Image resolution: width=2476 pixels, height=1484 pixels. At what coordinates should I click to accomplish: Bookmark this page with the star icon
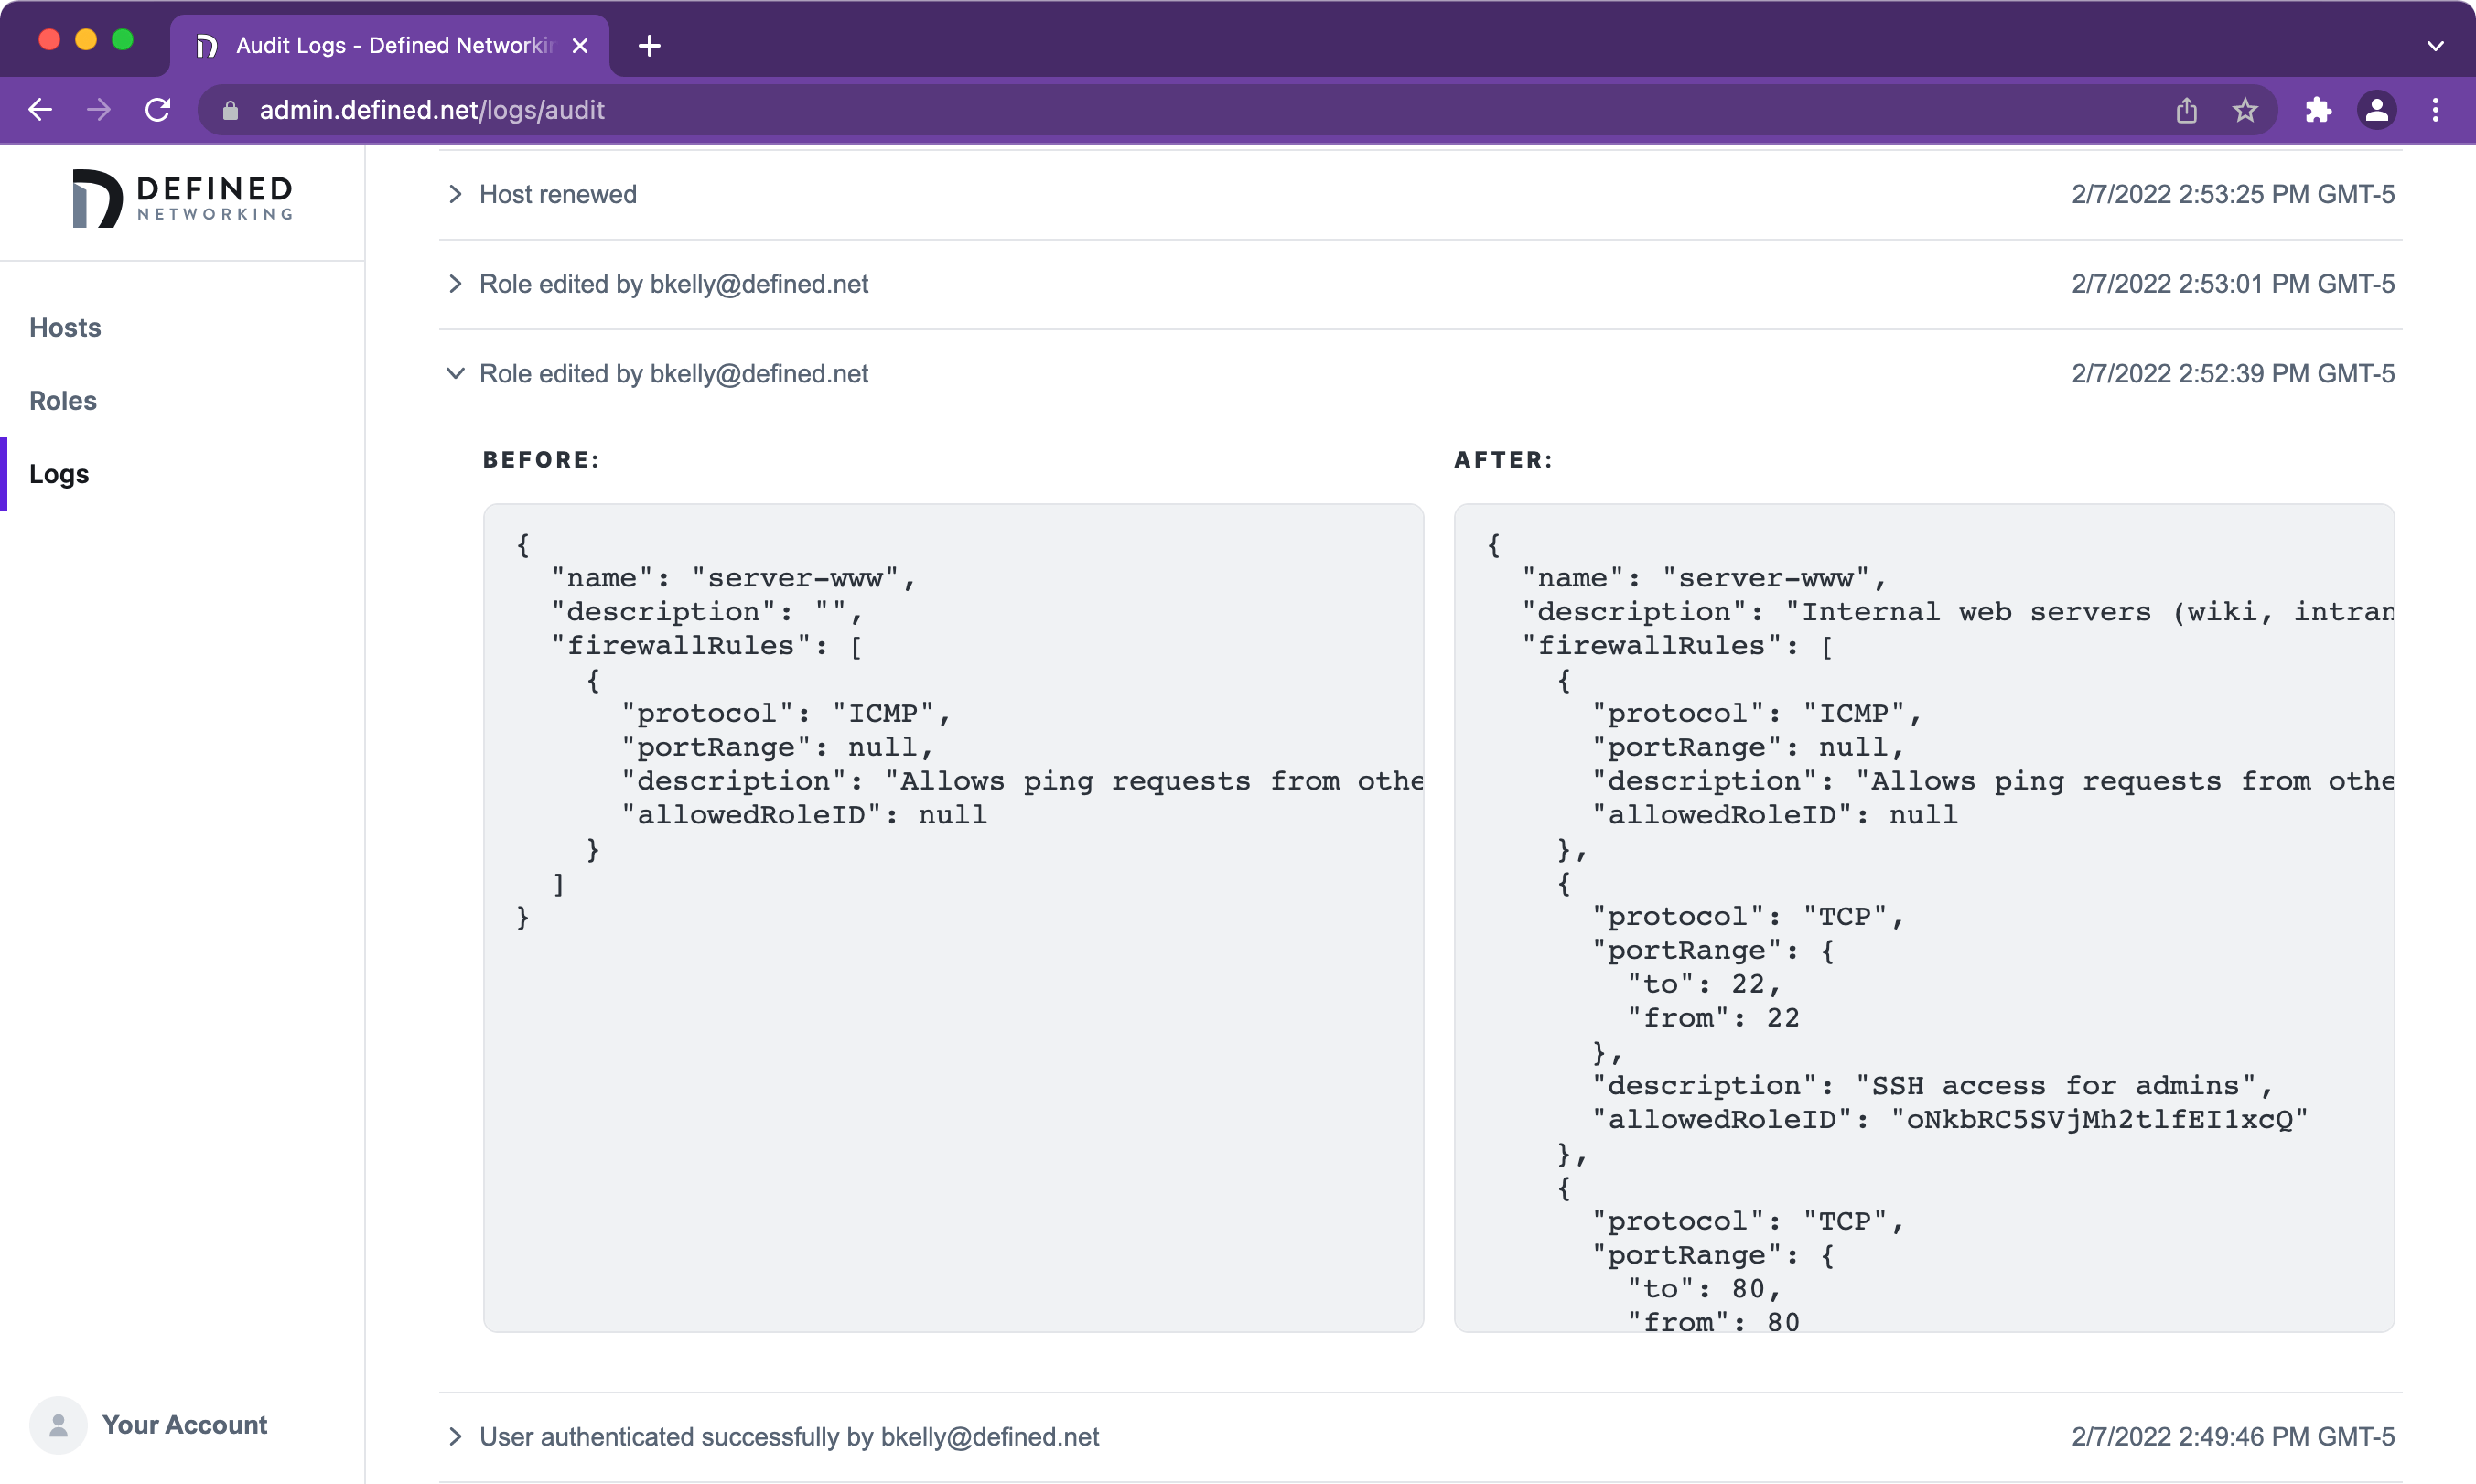[x=2245, y=110]
